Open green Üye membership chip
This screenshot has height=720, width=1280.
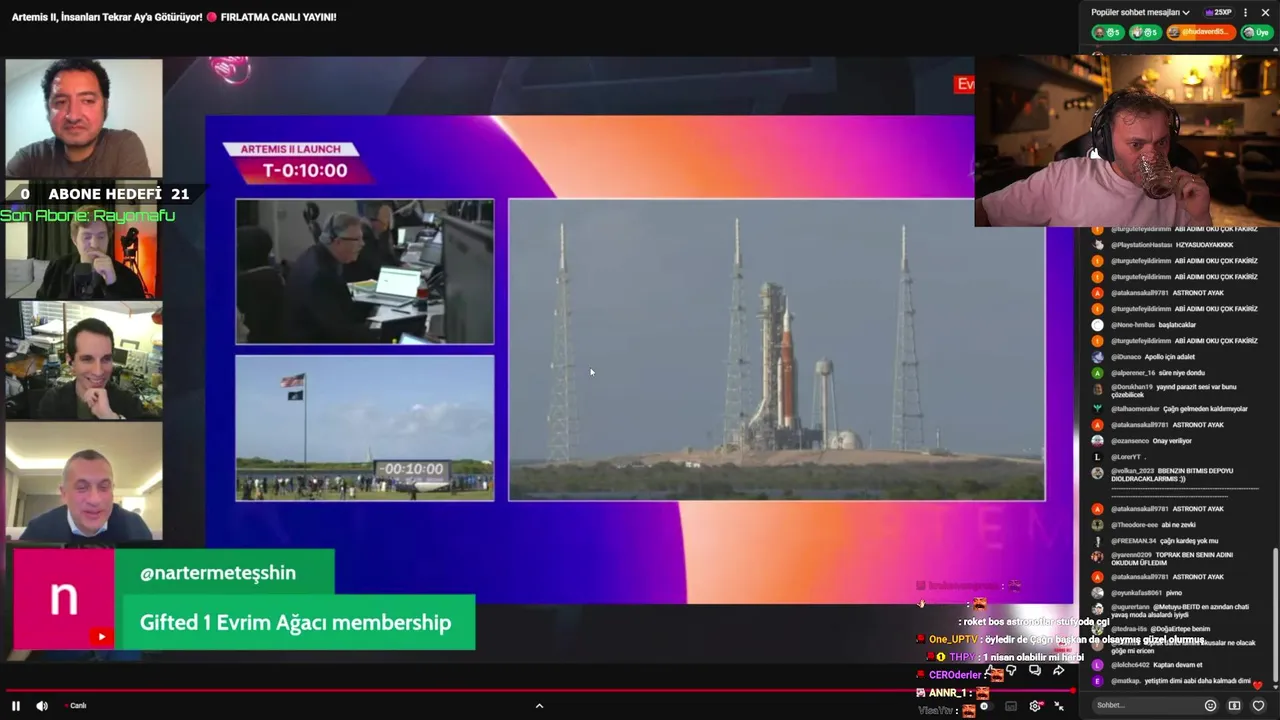point(1255,33)
